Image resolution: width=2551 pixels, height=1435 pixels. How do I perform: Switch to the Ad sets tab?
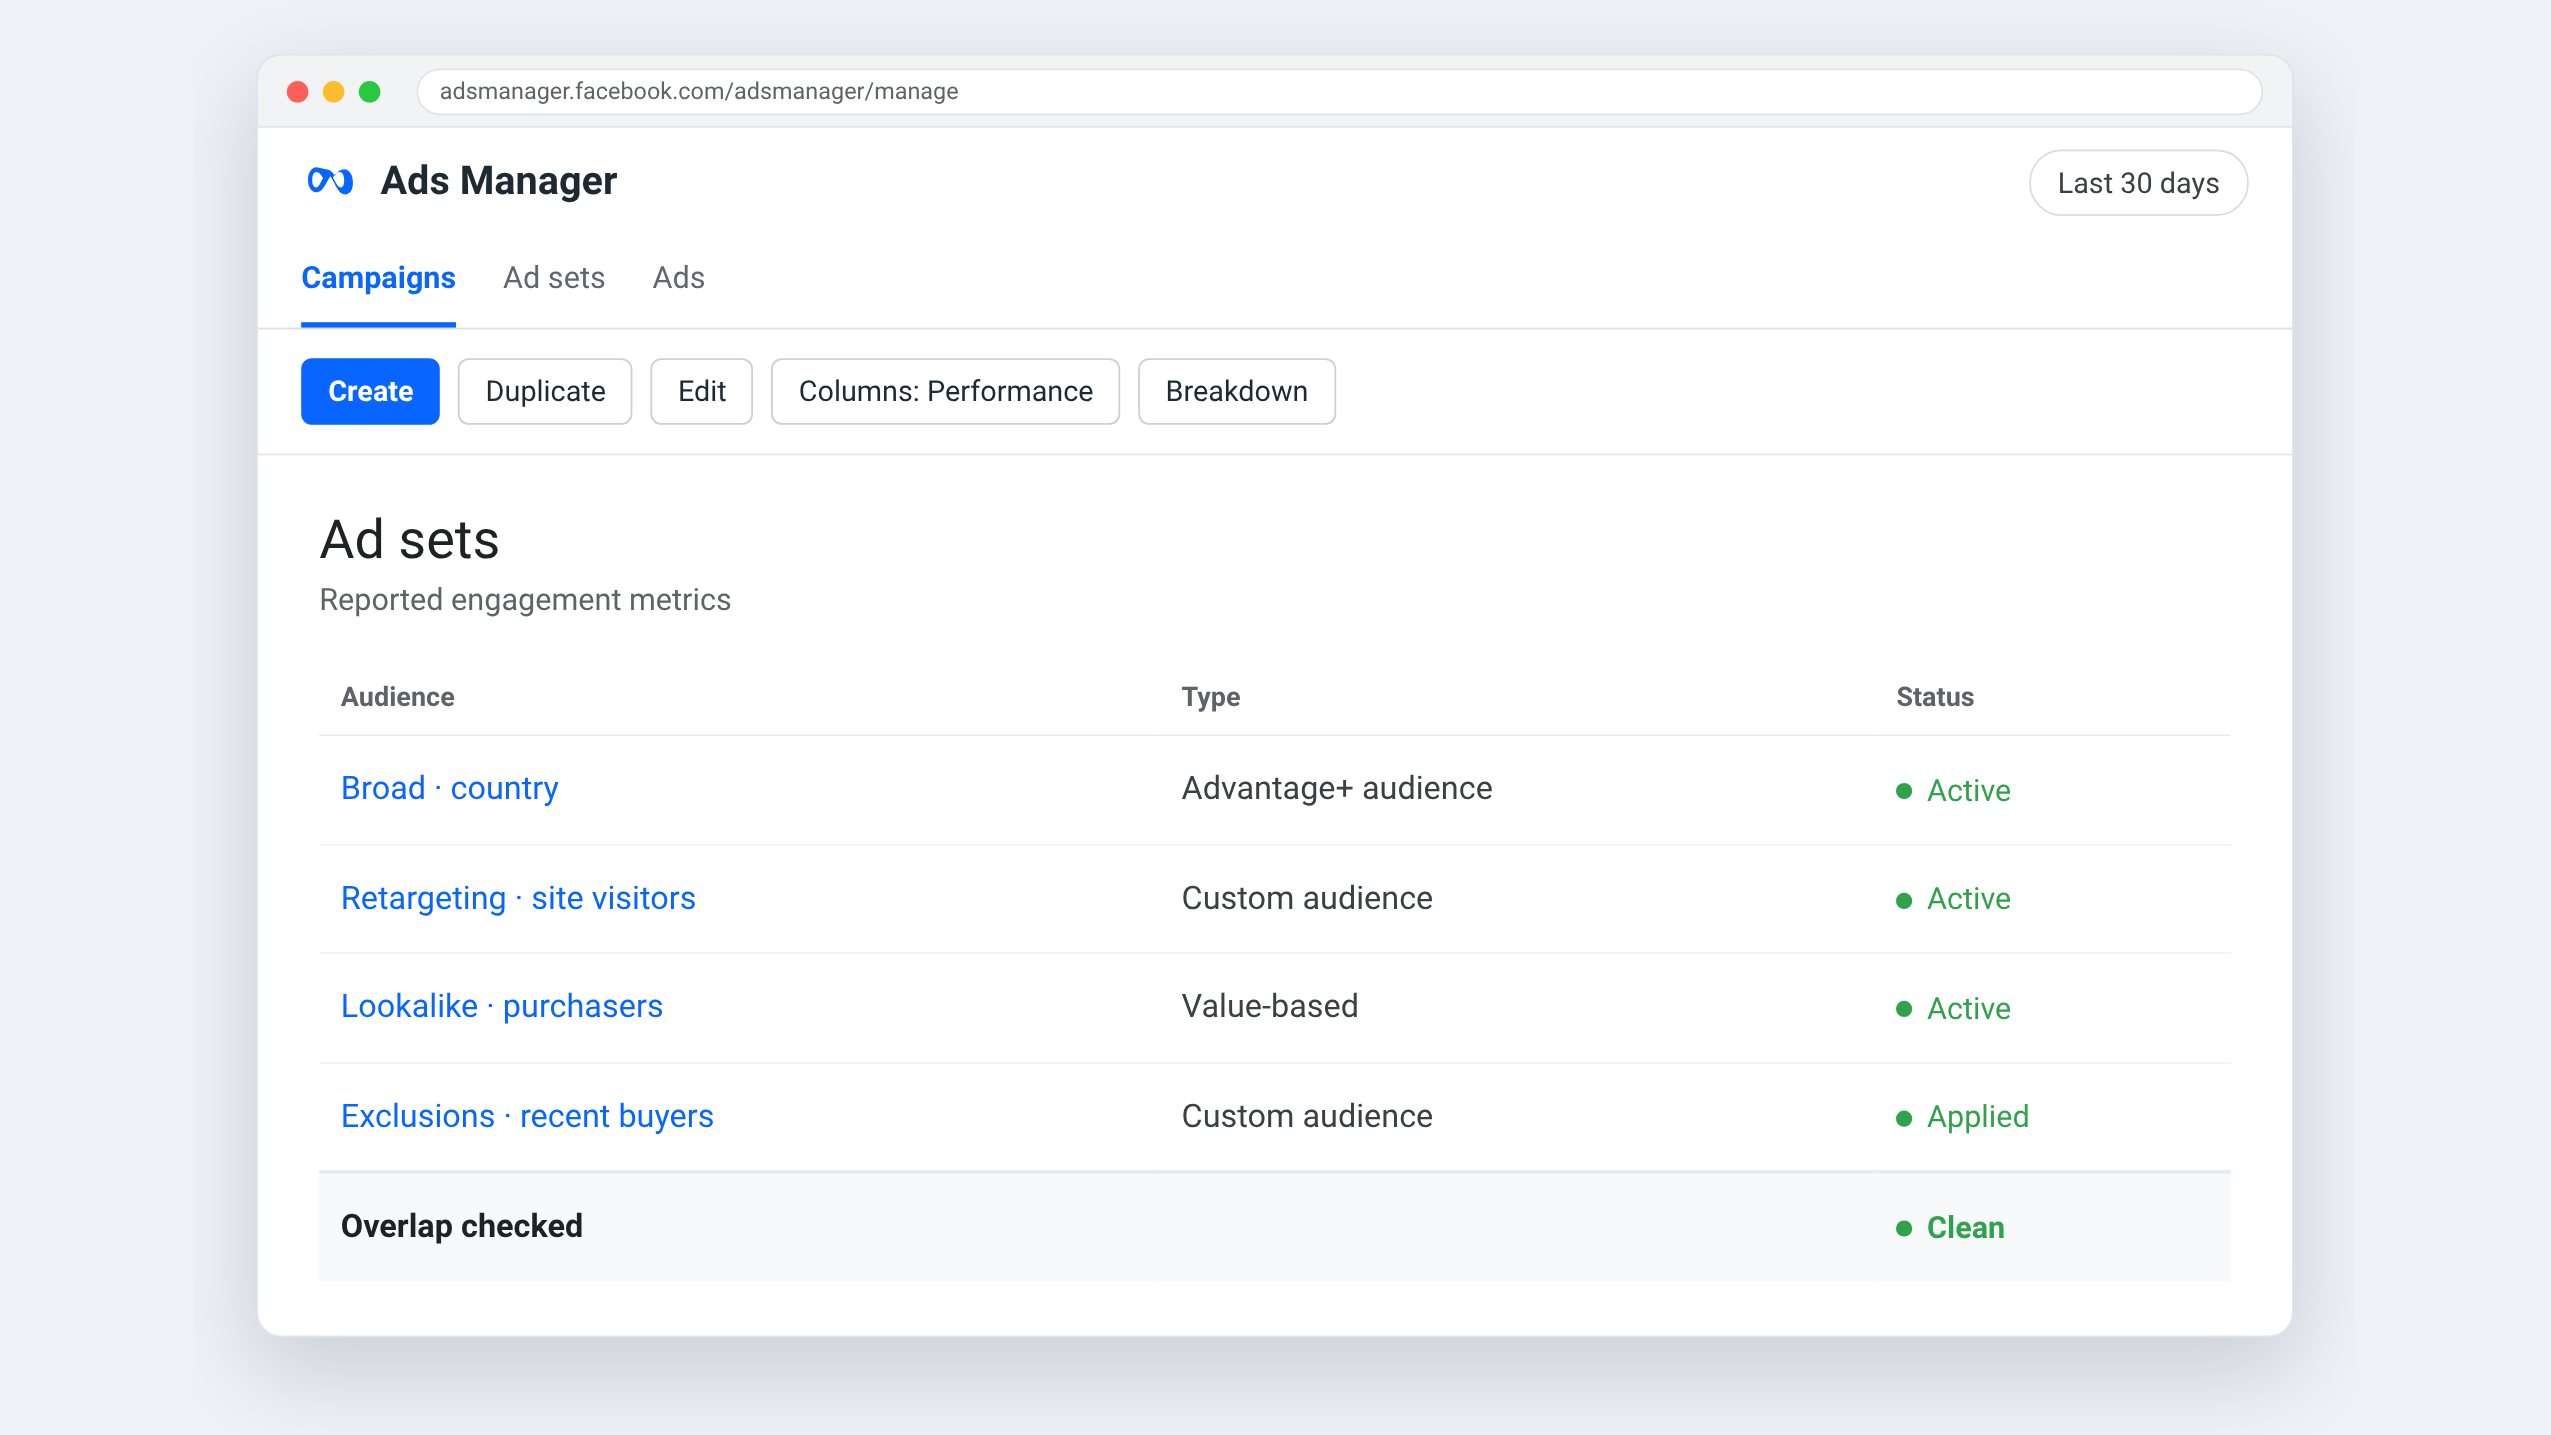click(x=554, y=278)
